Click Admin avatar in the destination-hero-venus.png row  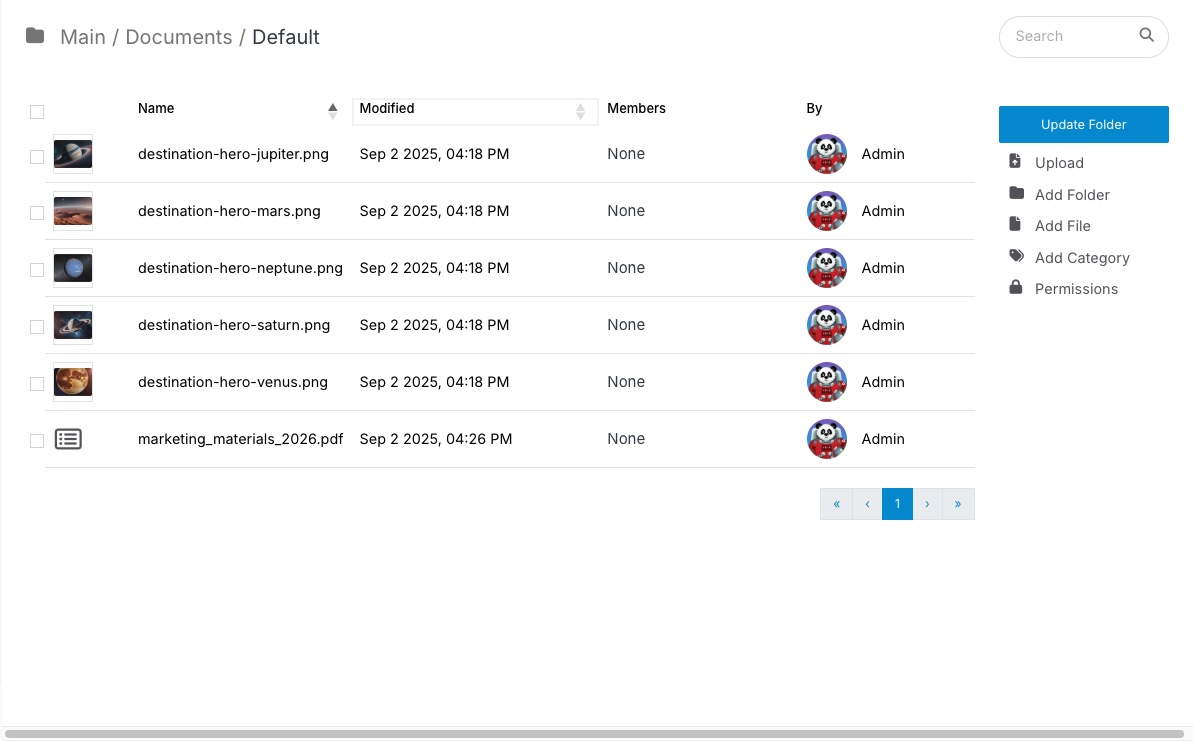[827, 382]
